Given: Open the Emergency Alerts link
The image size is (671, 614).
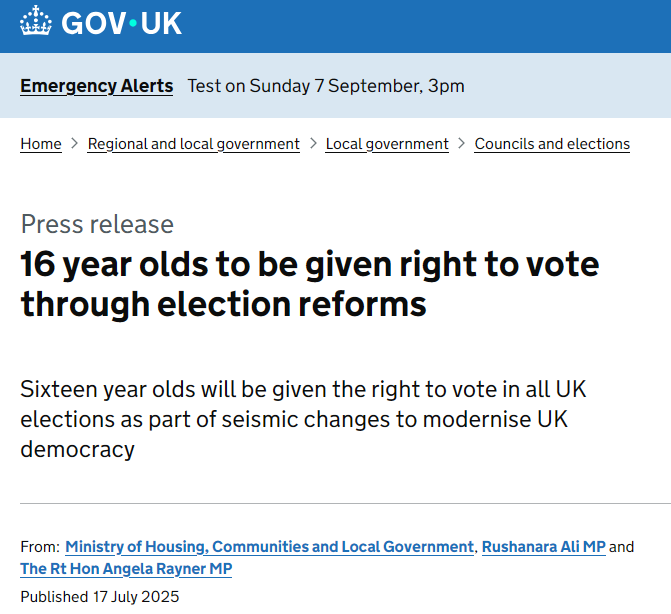Looking at the screenshot, I should point(96,86).
